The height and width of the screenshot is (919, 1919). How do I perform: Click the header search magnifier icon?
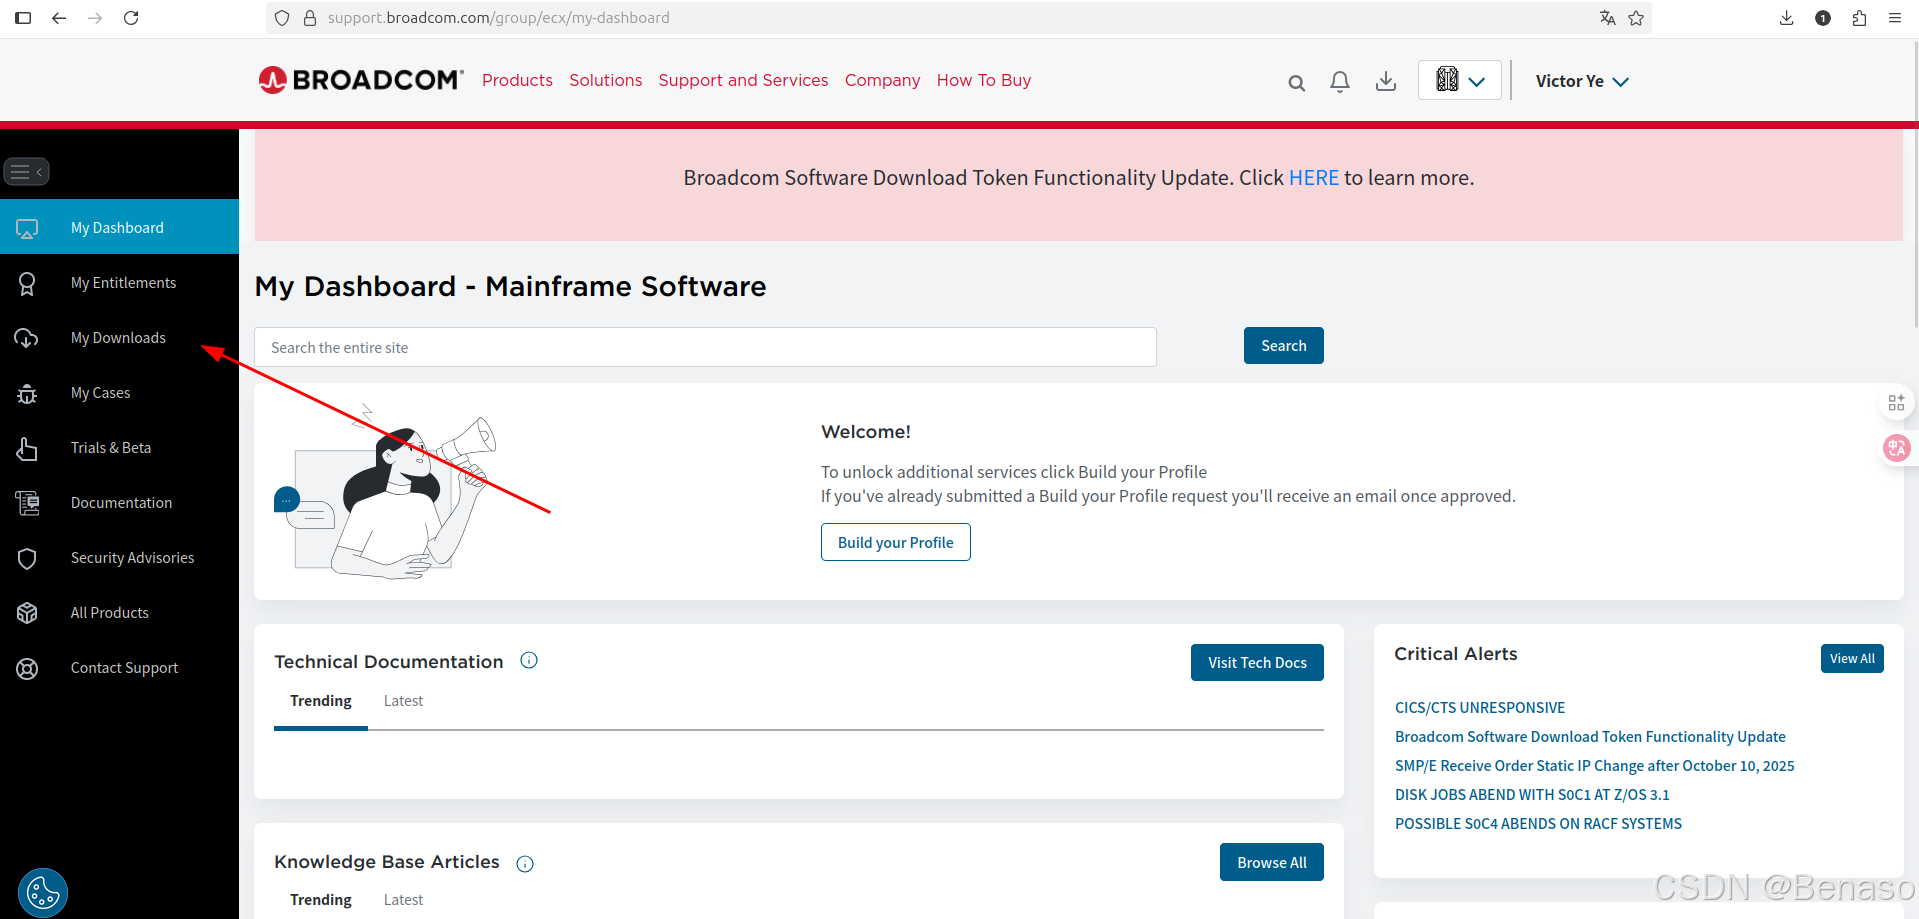point(1296,83)
